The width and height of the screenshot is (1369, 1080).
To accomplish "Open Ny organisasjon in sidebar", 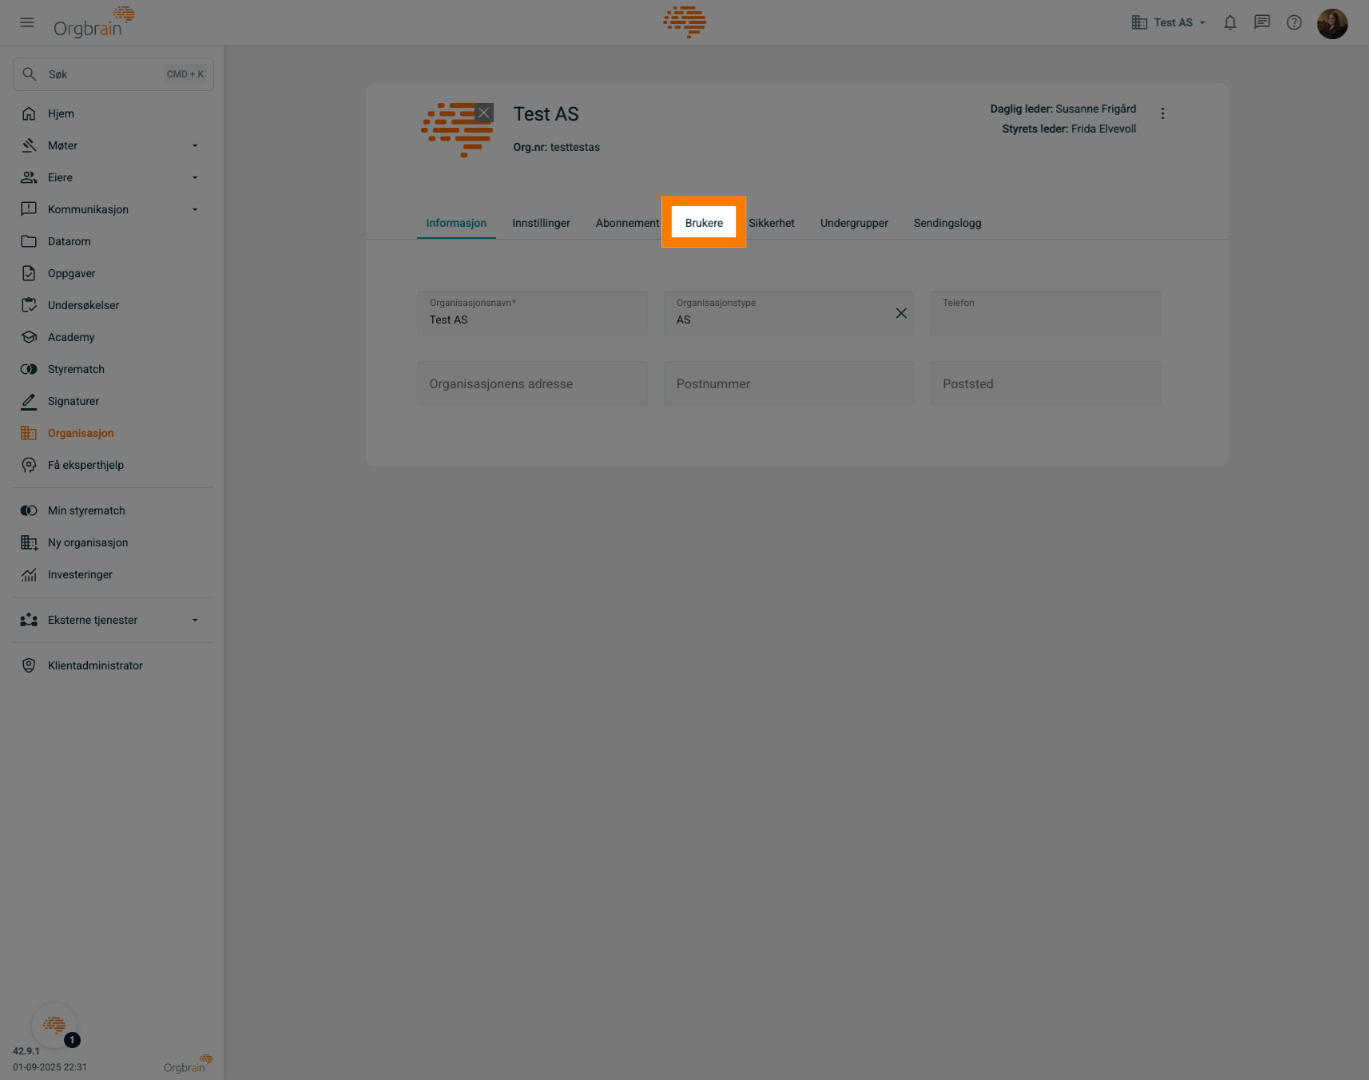I will pyautogui.click(x=112, y=543).
